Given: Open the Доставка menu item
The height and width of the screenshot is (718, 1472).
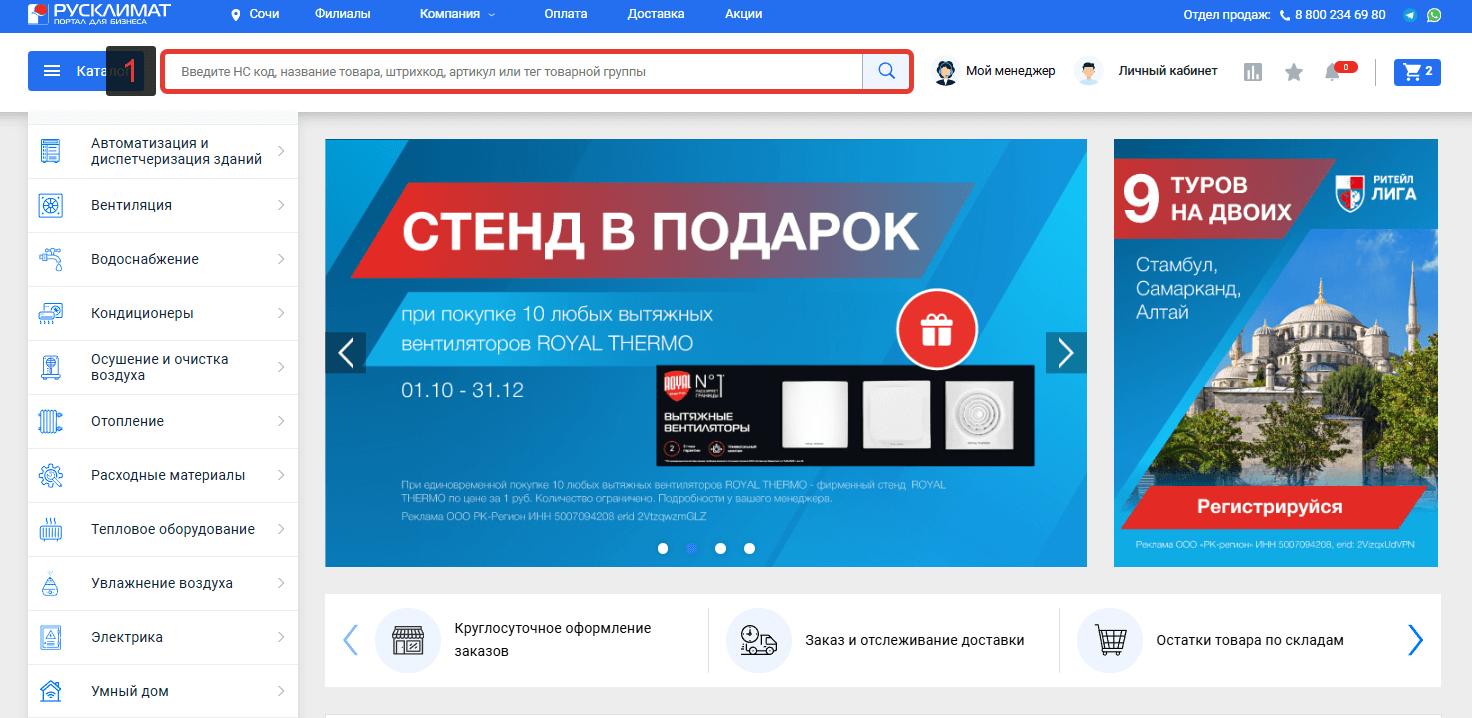Looking at the screenshot, I should point(656,14).
